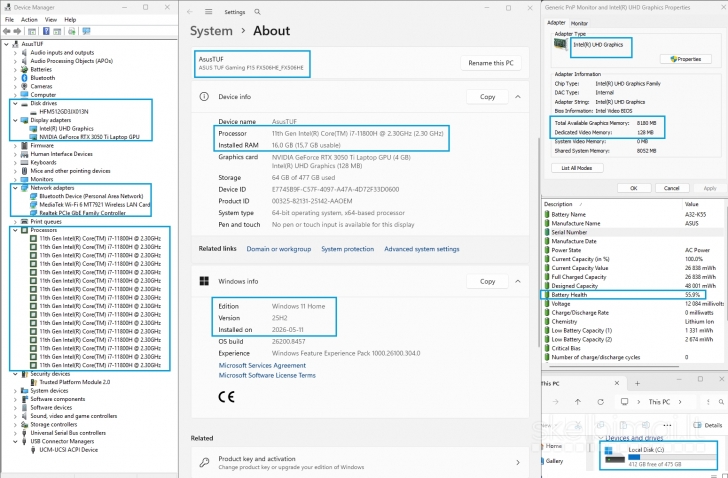The height and width of the screenshot is (478, 728).
Task: Select the Bluetooth category icon in Device Manager
Action: [25, 78]
